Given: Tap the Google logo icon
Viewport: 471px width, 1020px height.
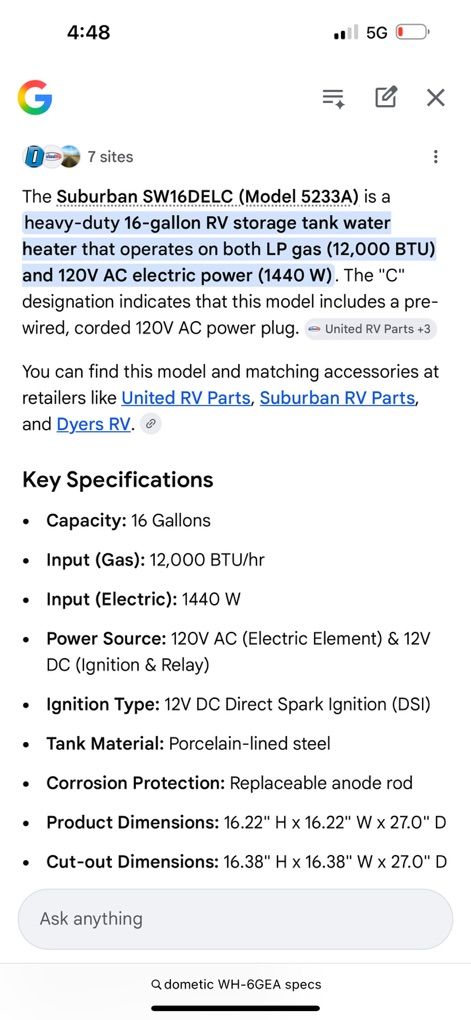Looking at the screenshot, I should click(x=34, y=98).
